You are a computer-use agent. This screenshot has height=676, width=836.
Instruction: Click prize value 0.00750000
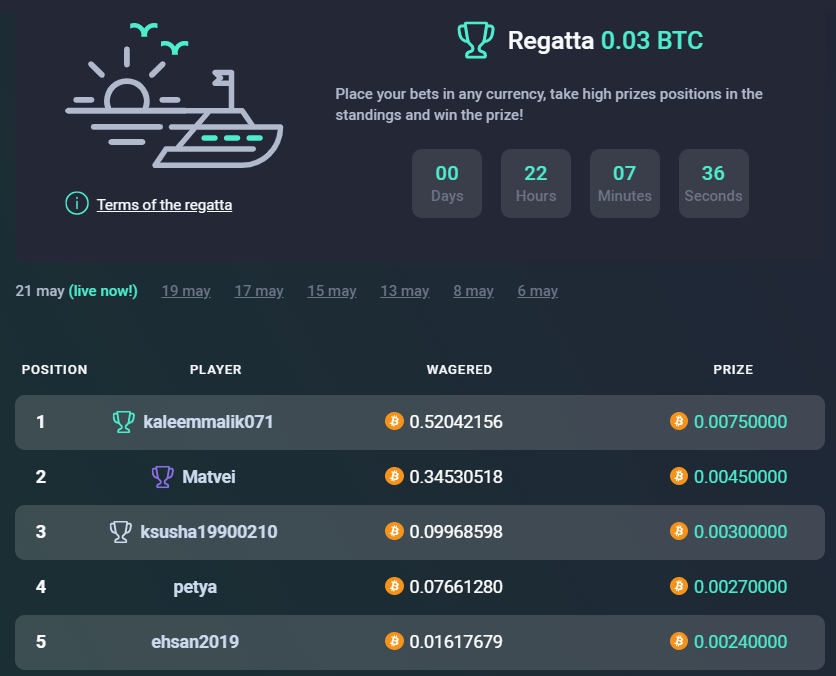coord(741,422)
